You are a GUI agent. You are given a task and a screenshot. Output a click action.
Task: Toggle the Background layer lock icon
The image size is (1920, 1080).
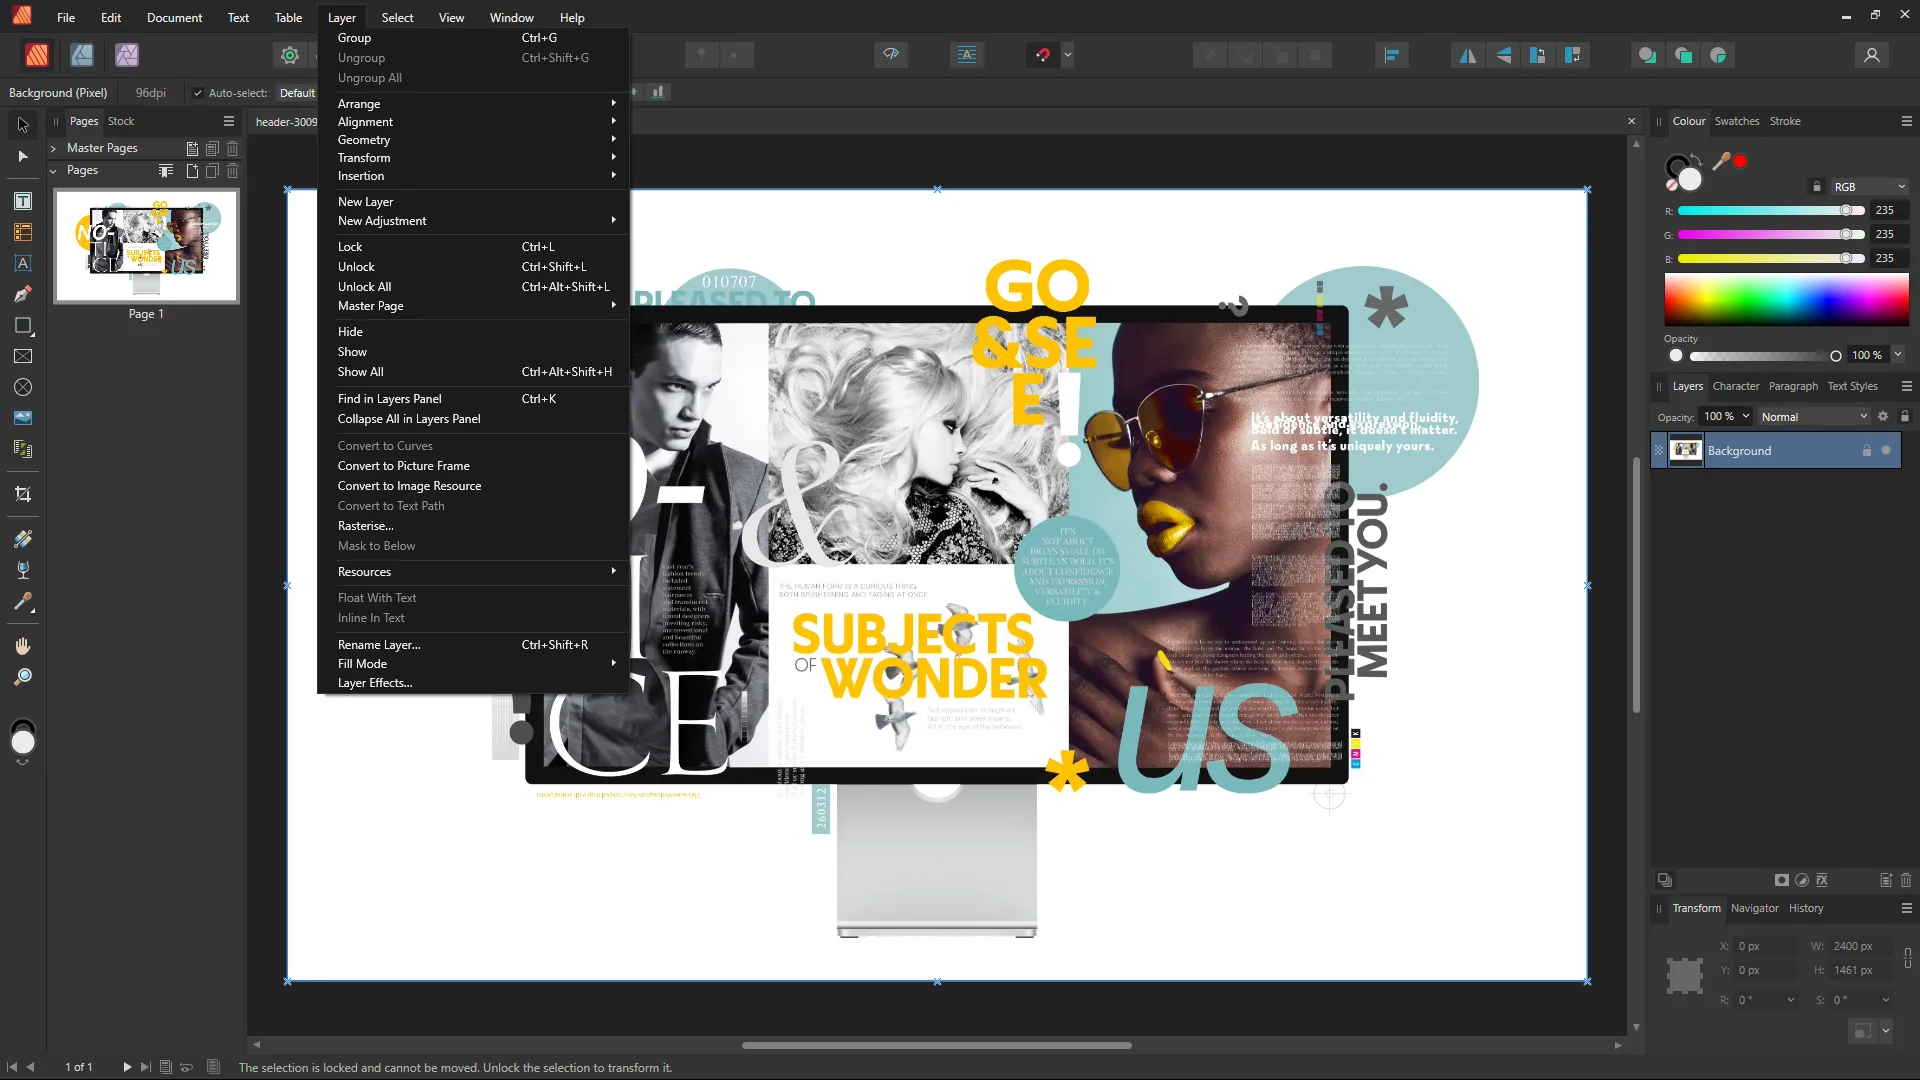tap(1866, 451)
